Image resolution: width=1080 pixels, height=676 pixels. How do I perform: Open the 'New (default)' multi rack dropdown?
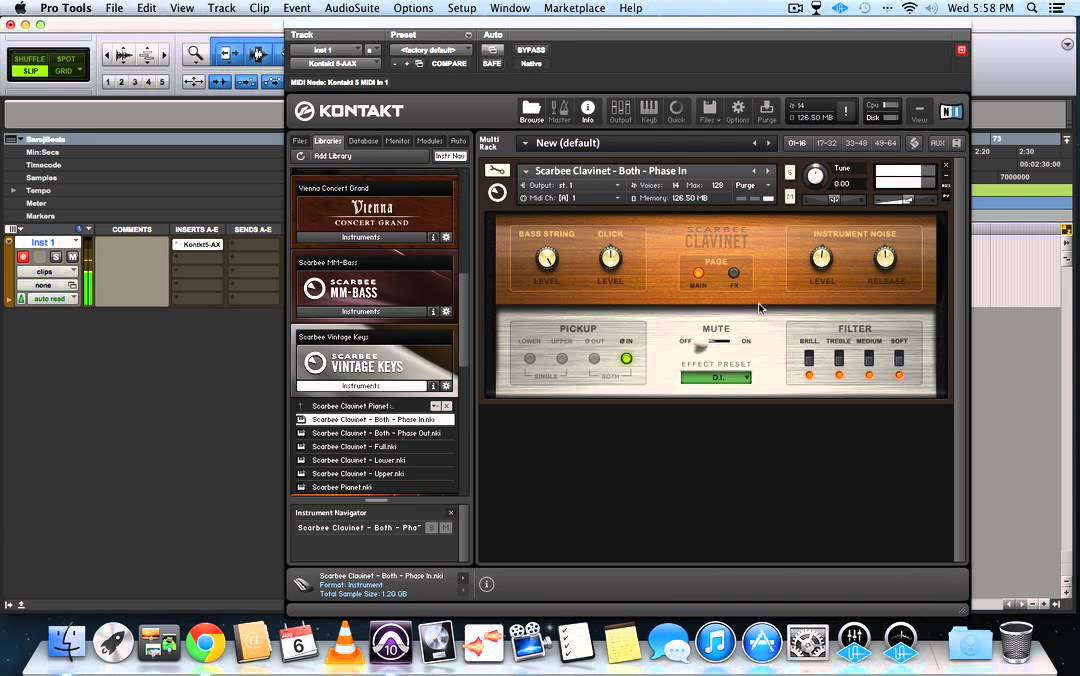(x=526, y=143)
